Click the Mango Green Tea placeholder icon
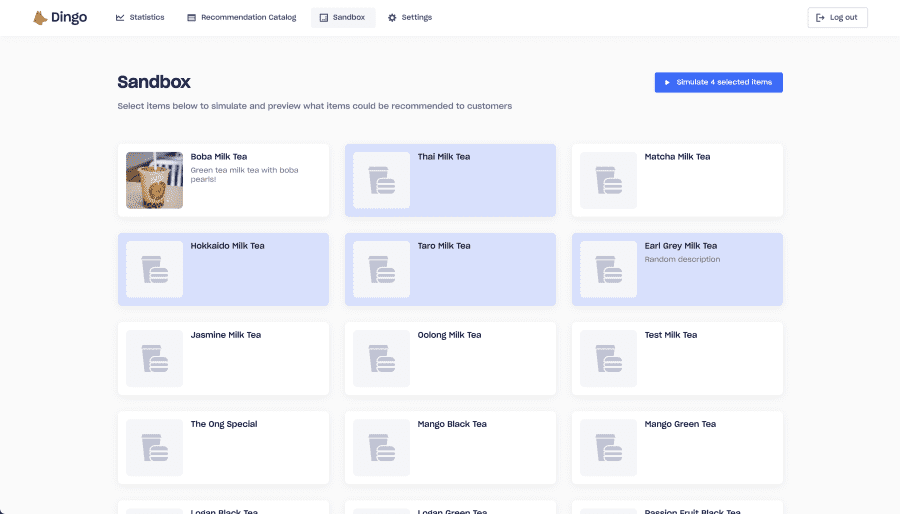900x514 pixels. [608, 447]
